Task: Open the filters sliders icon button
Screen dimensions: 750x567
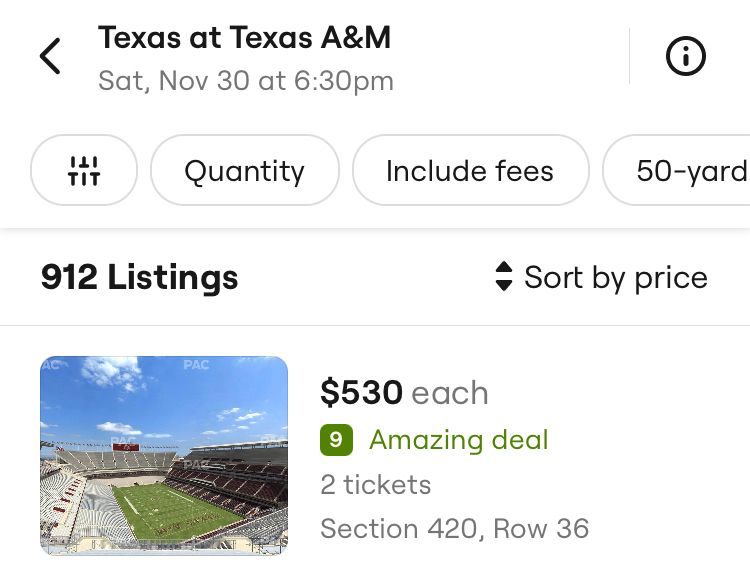Action: coord(84,170)
